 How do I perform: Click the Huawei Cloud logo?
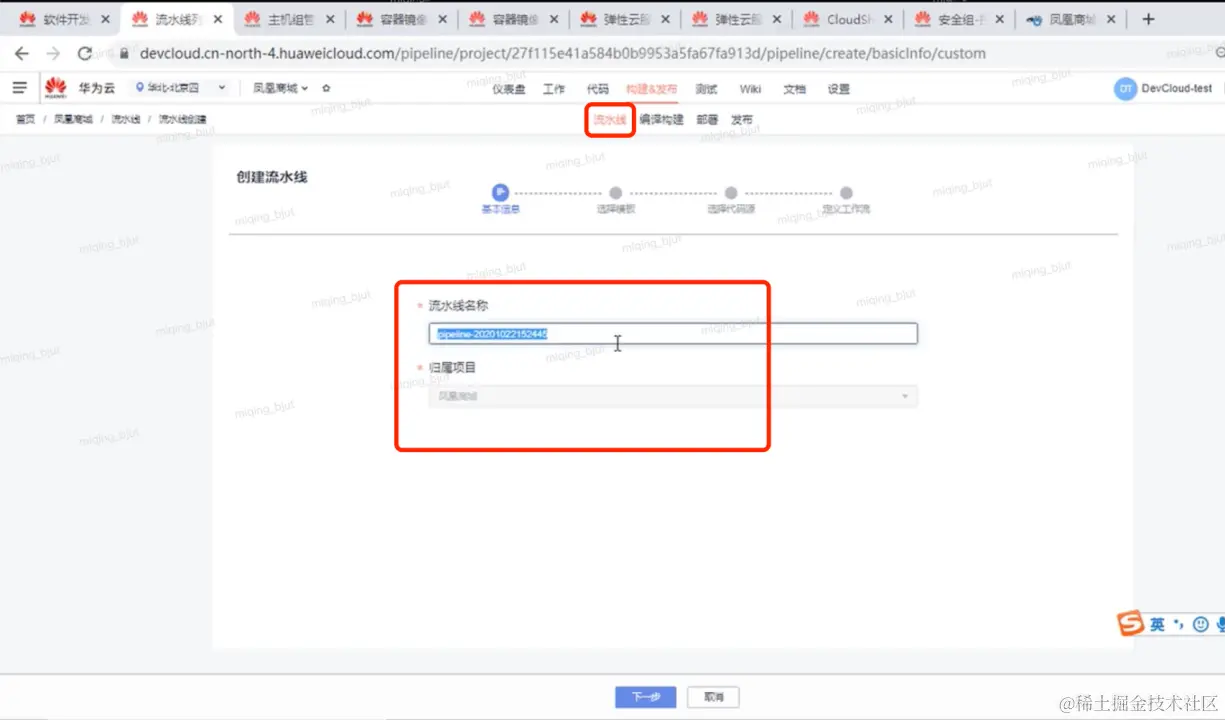coord(55,88)
